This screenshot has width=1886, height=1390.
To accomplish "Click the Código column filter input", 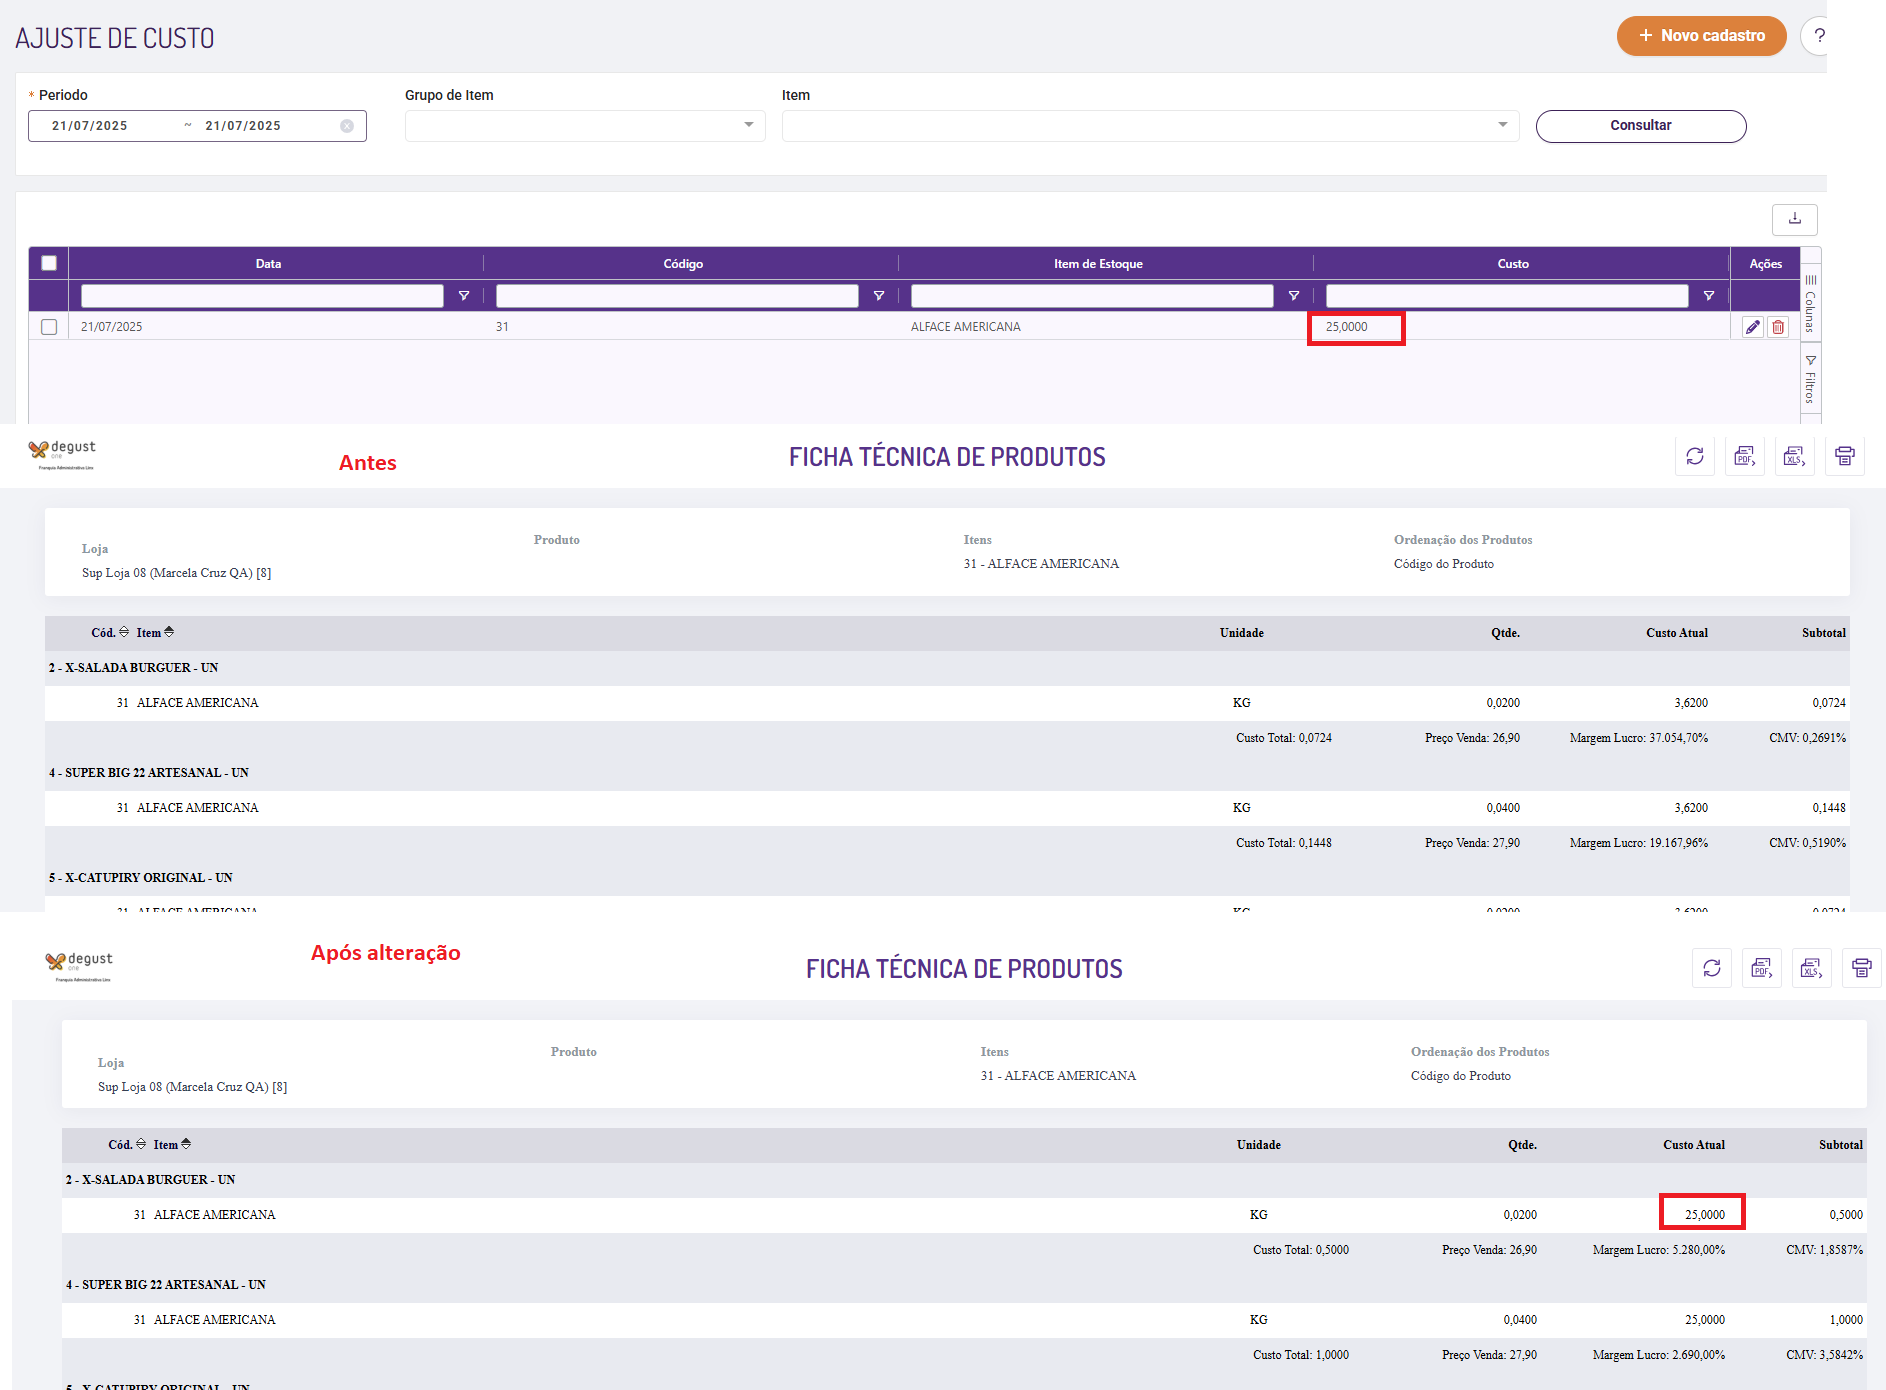I will pos(677,296).
